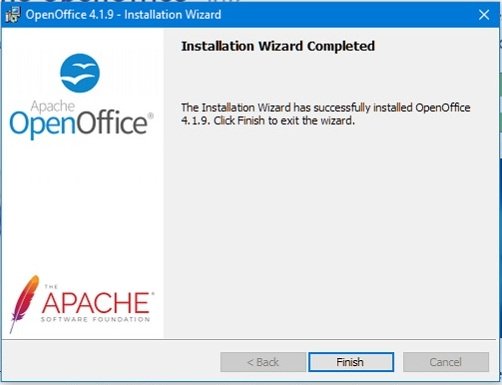This screenshot has height=385, width=502.
Task: Click the red 'APACHE' wordmark
Action: pos(96,302)
